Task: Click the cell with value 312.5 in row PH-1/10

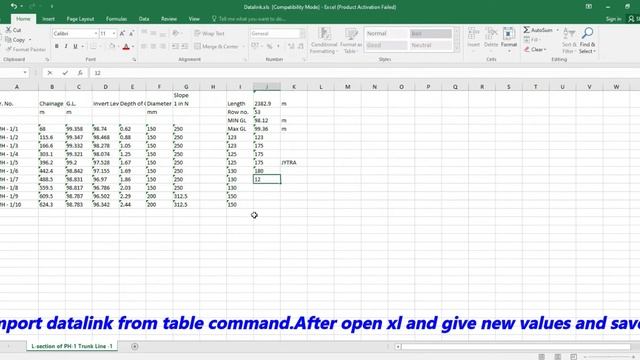Action: [x=186, y=204]
